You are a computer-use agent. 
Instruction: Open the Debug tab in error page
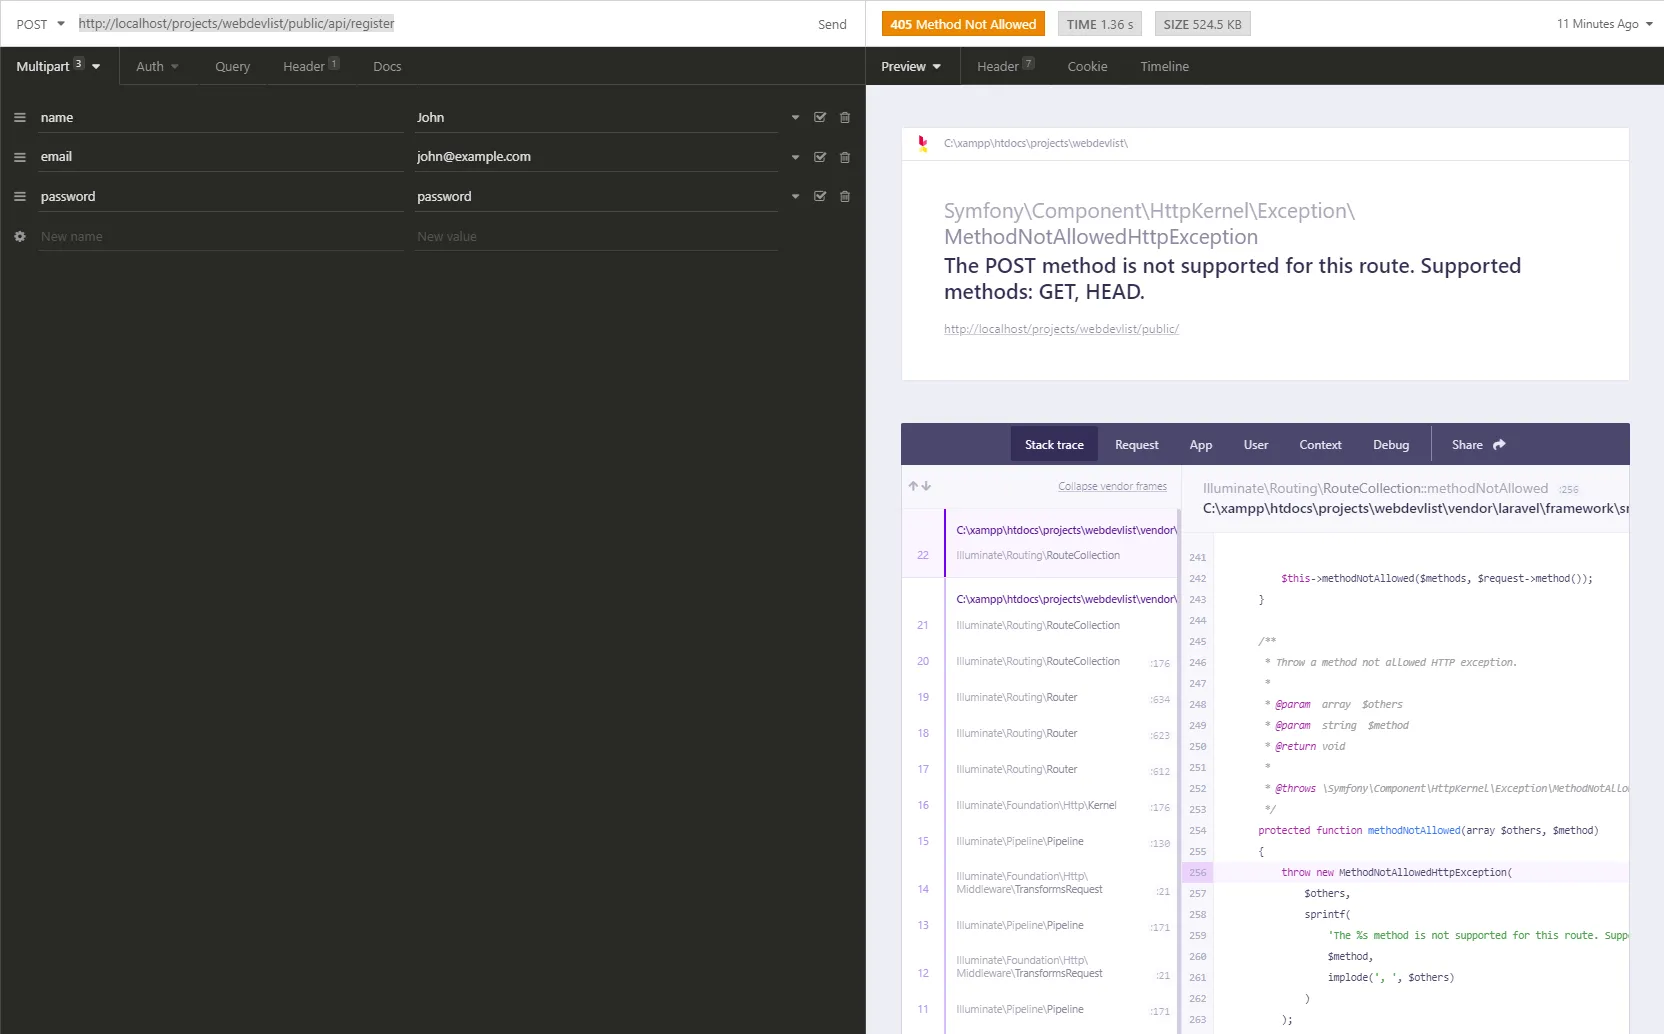click(1391, 445)
